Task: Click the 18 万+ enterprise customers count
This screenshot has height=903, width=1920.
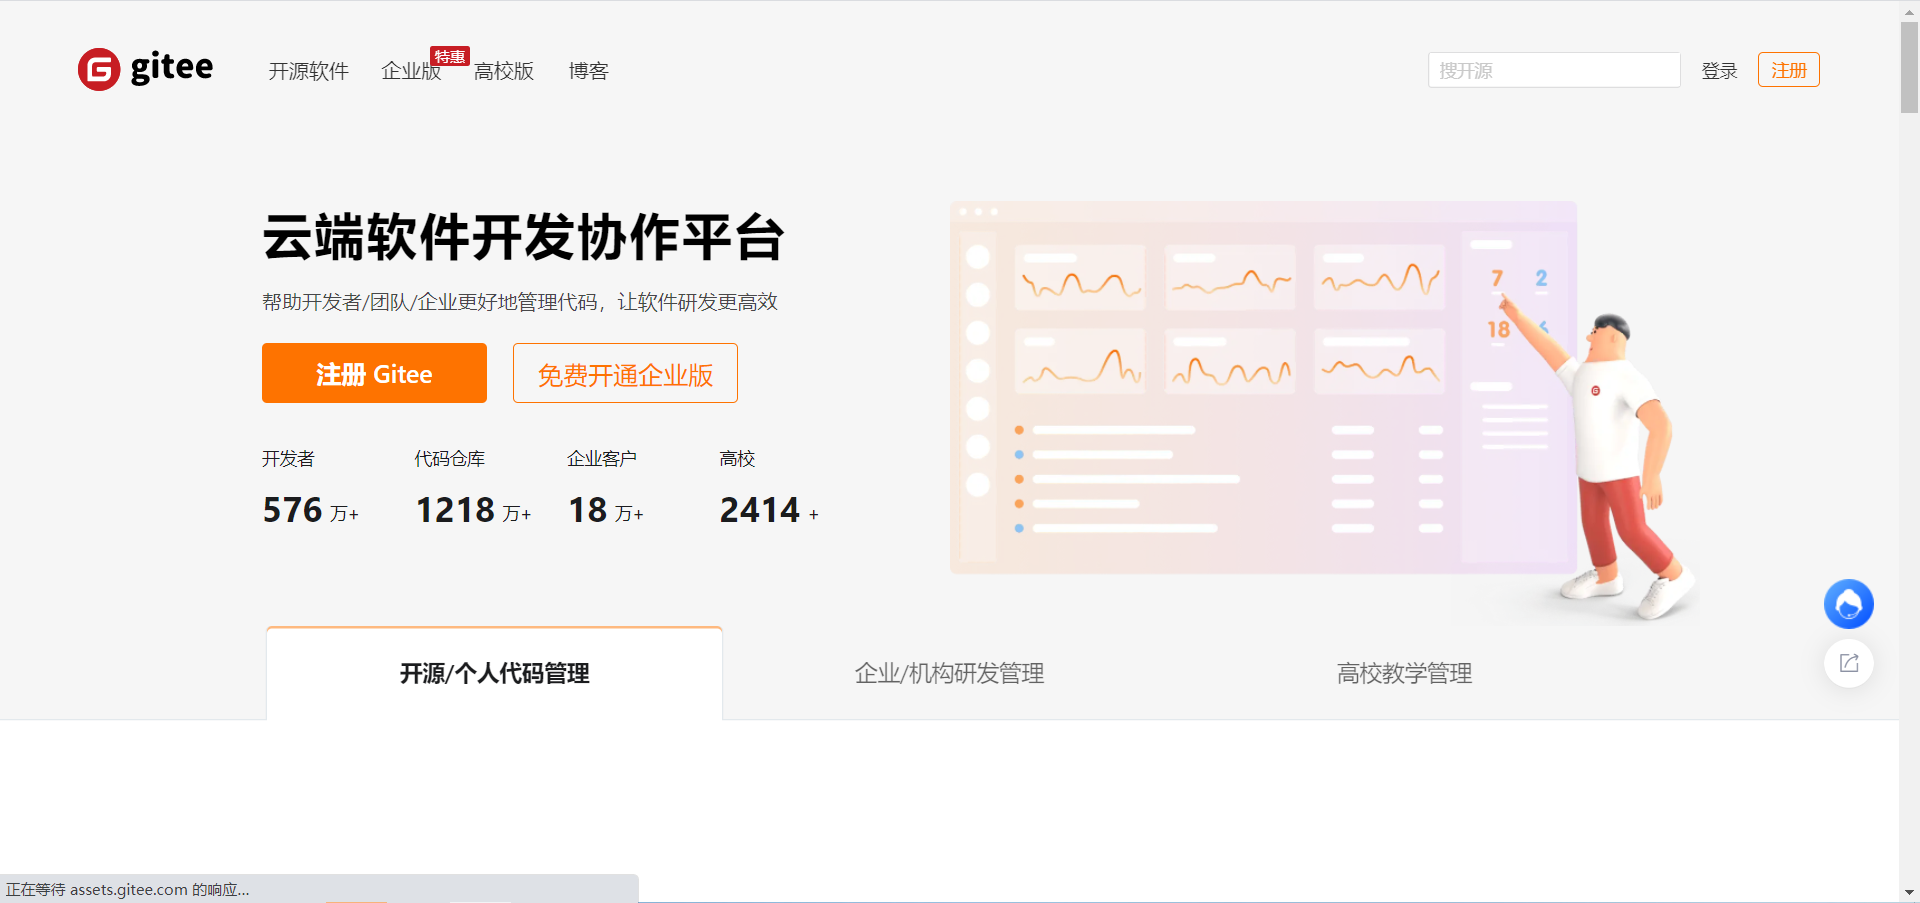Action: [x=606, y=510]
